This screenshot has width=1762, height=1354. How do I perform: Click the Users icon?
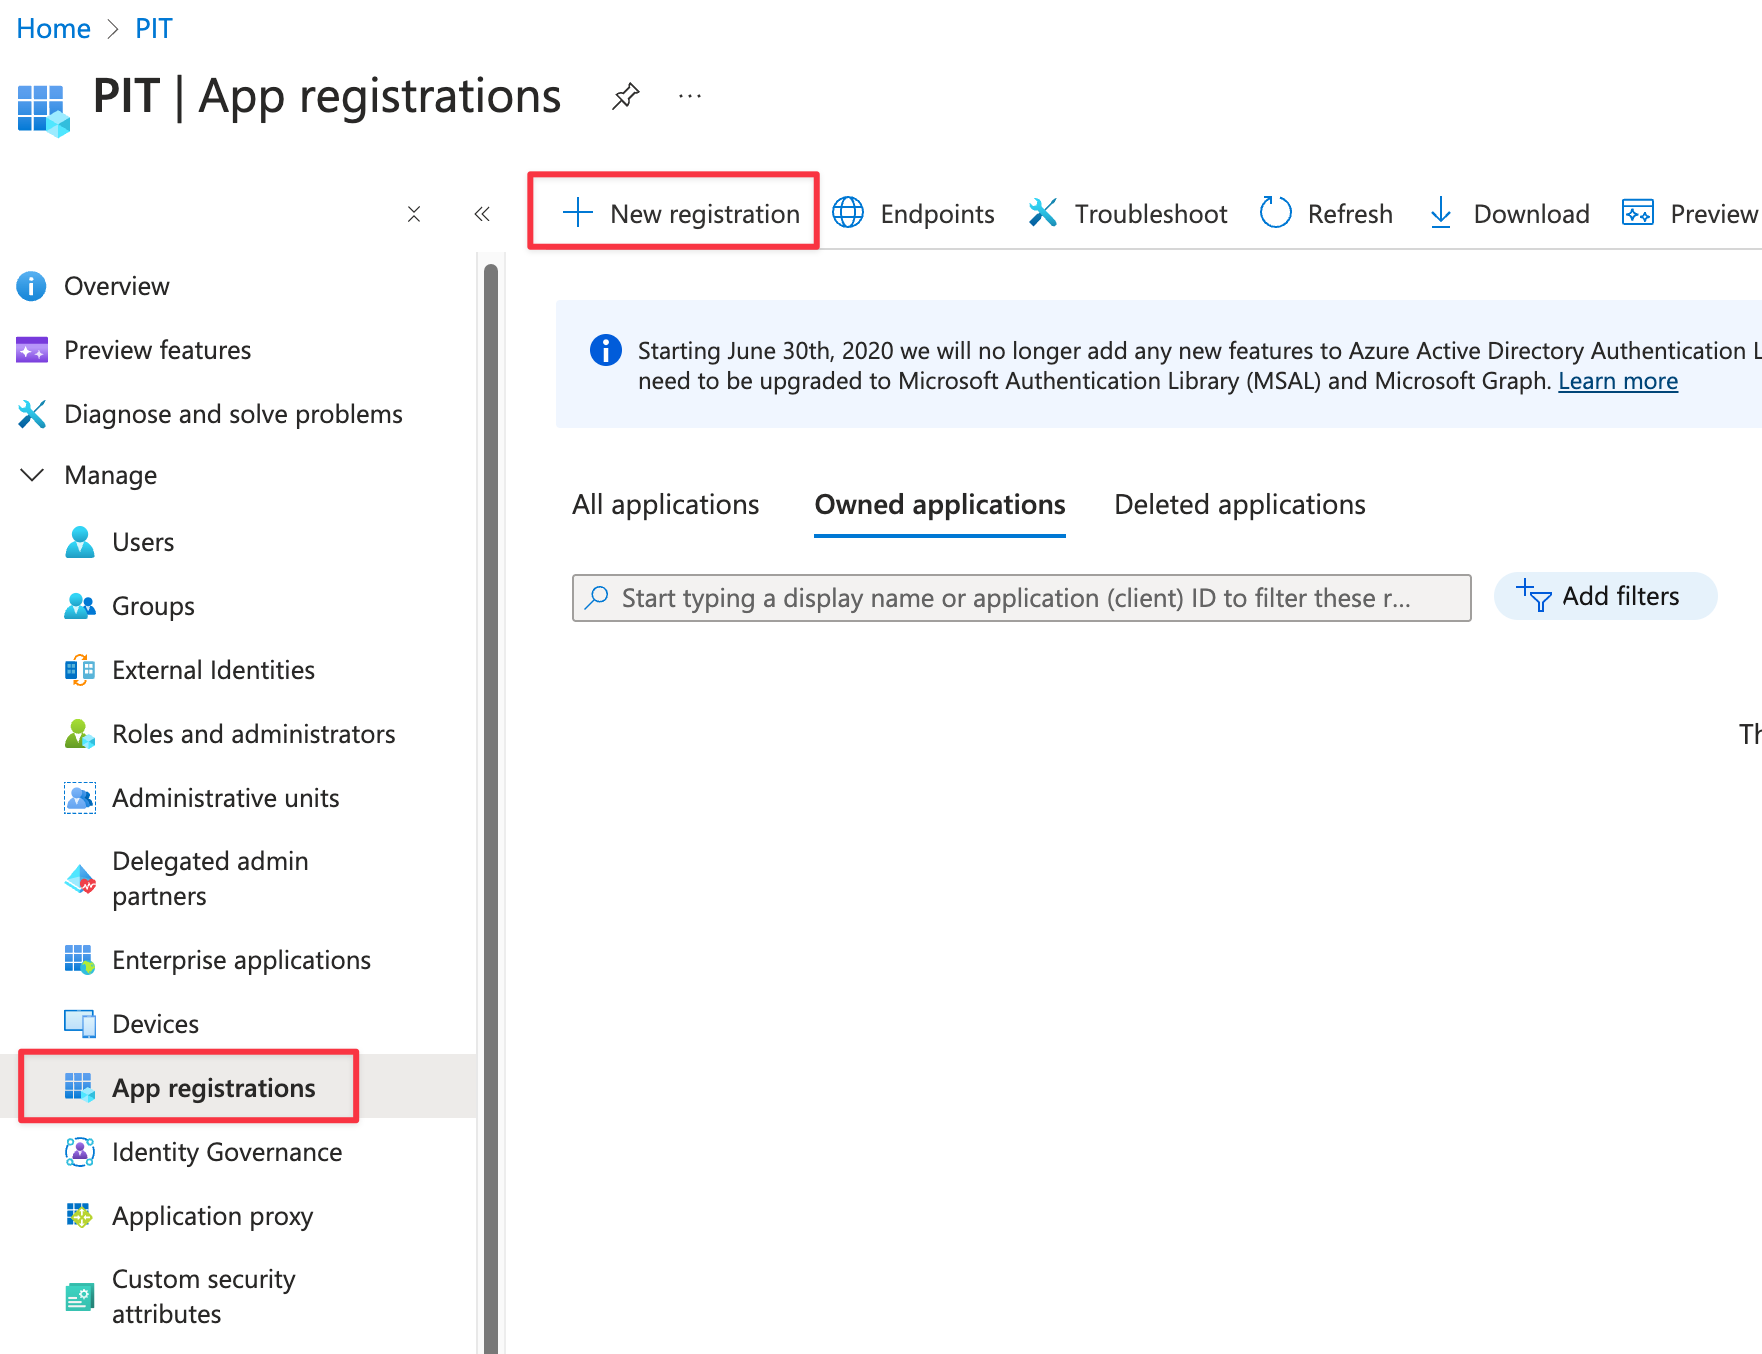tap(80, 542)
